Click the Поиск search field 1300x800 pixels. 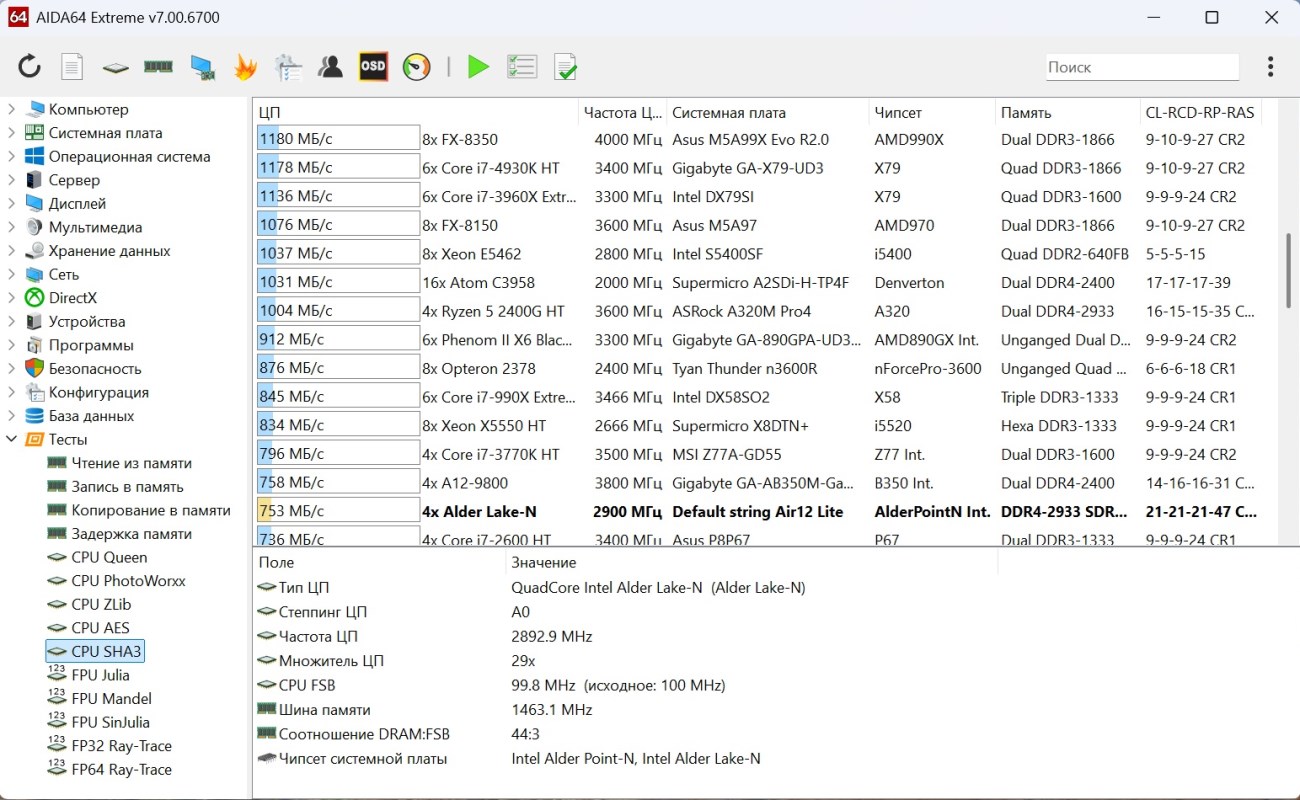tap(1141, 67)
